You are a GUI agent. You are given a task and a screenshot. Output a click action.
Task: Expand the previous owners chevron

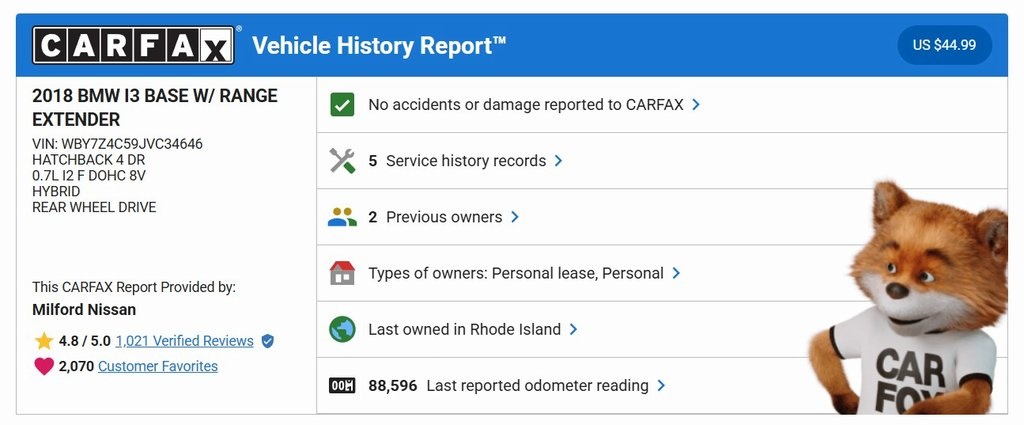(515, 217)
